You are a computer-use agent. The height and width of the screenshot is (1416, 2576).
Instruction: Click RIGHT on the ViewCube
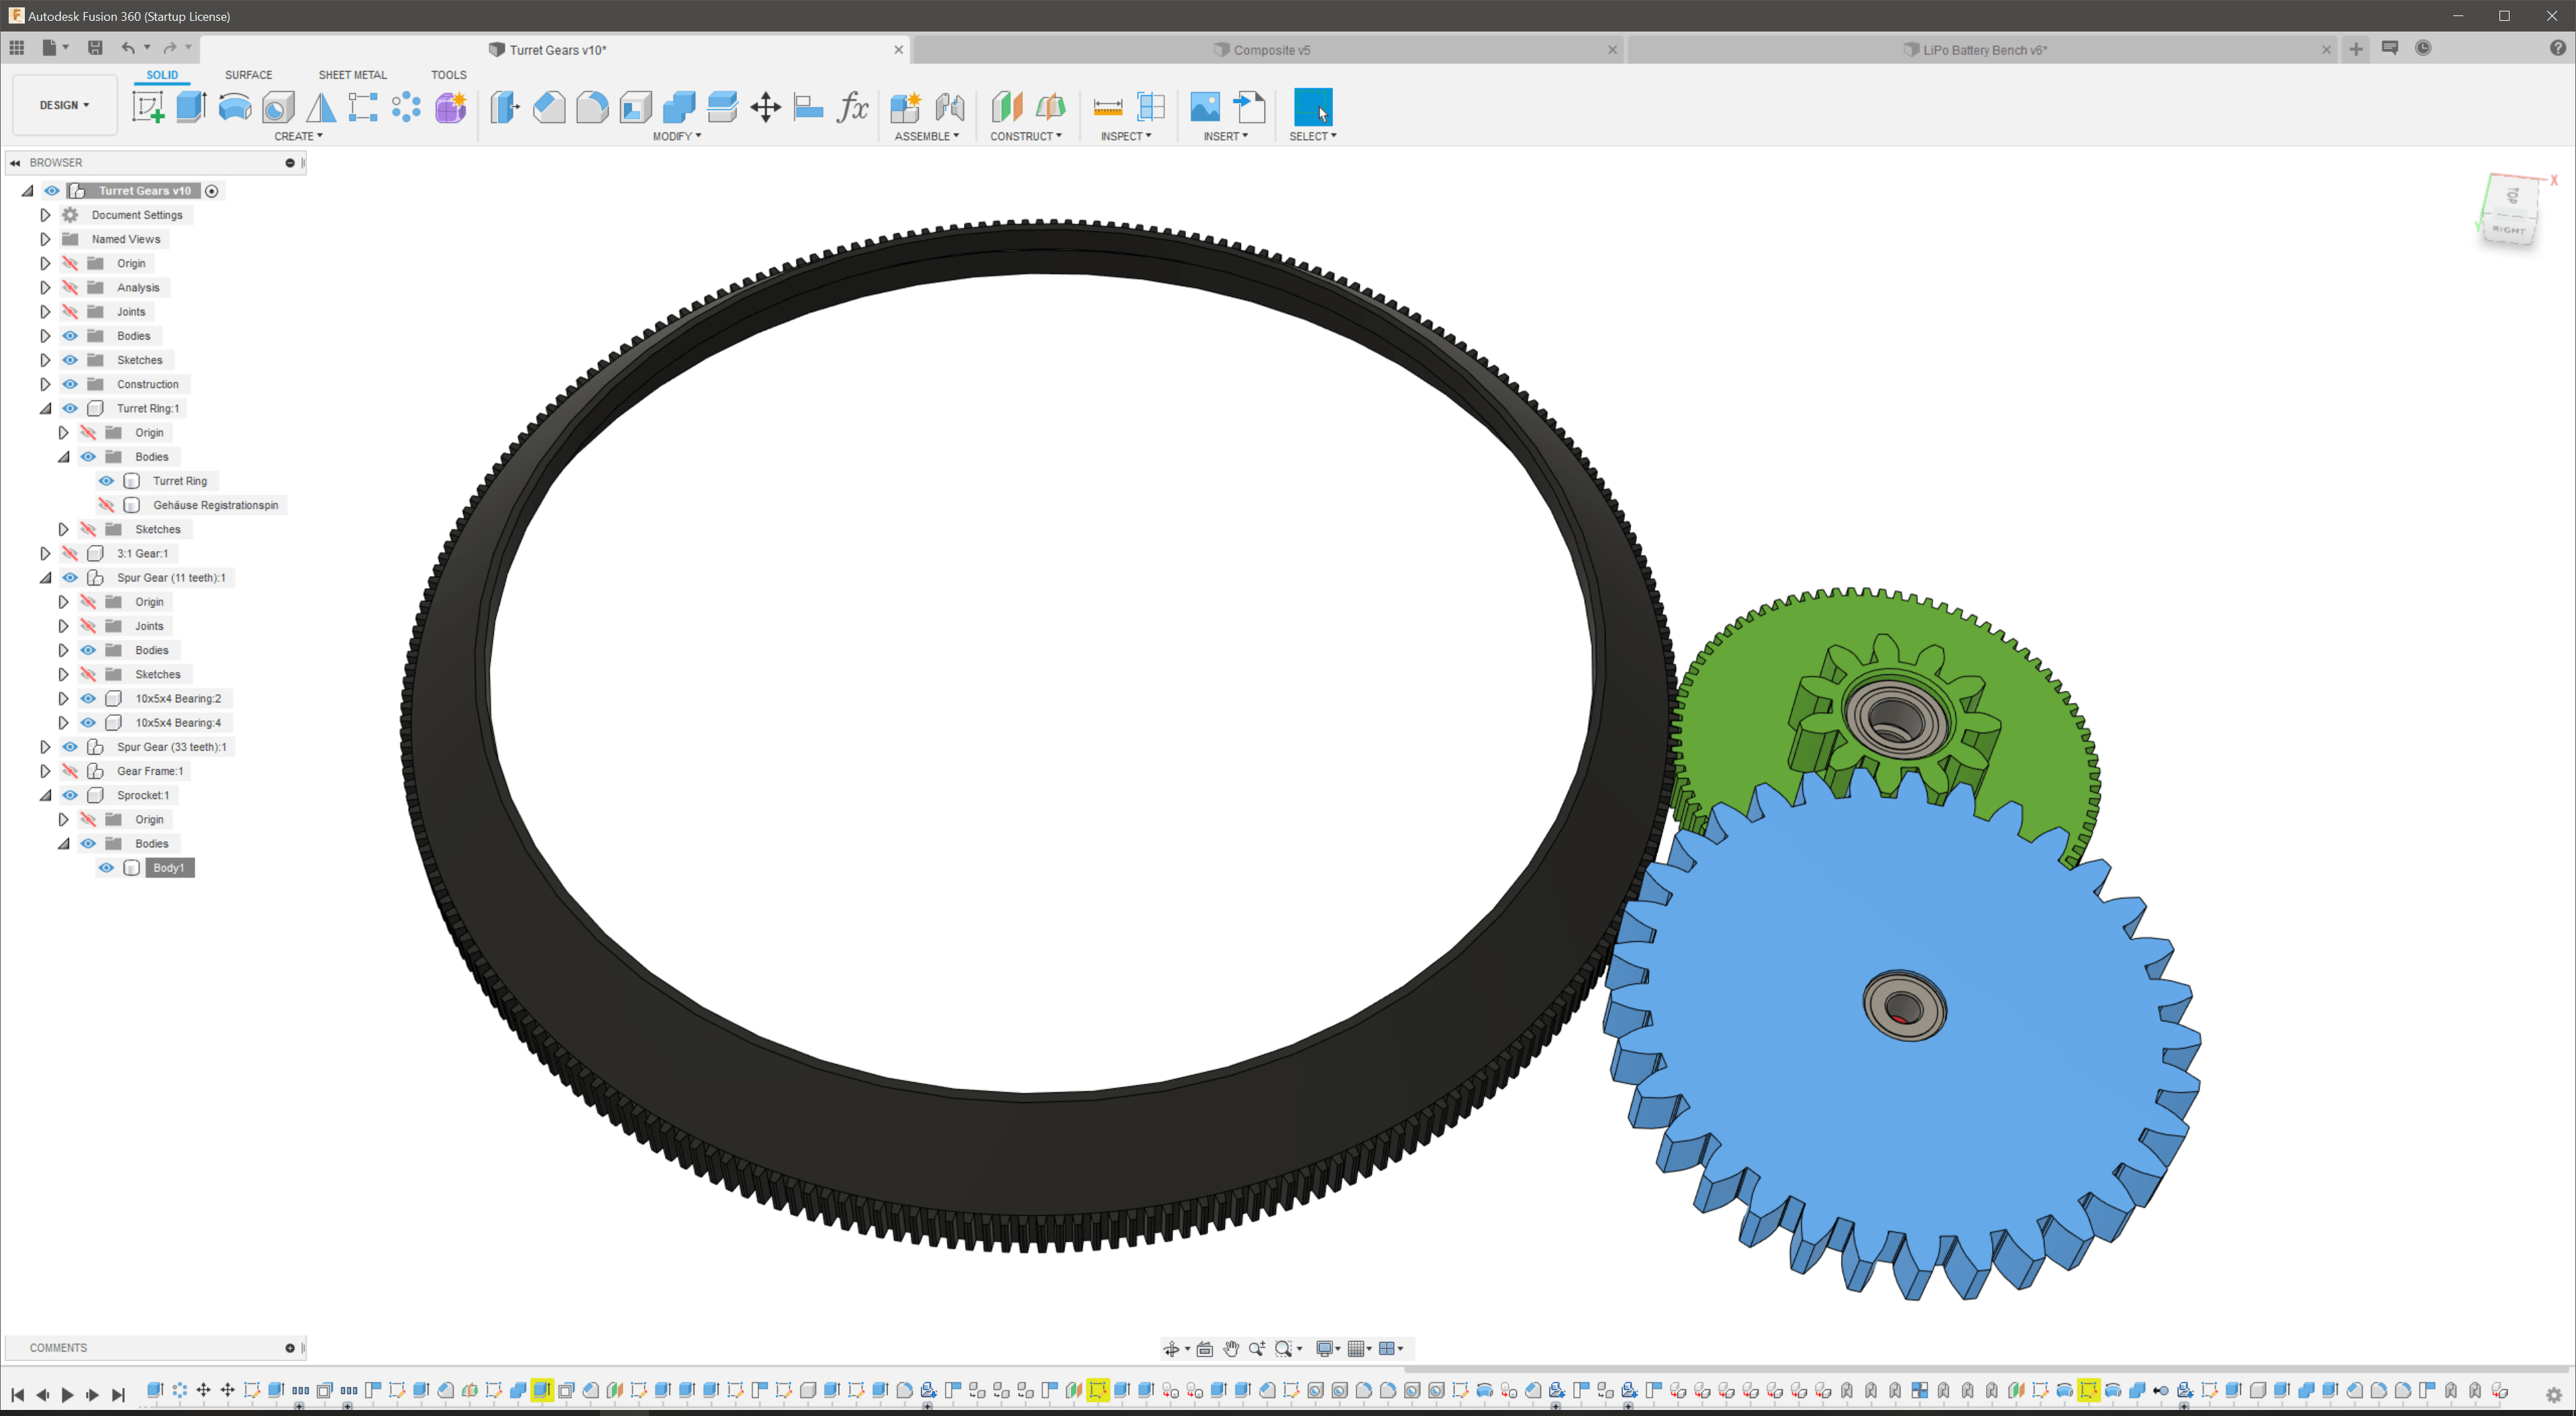point(2509,230)
